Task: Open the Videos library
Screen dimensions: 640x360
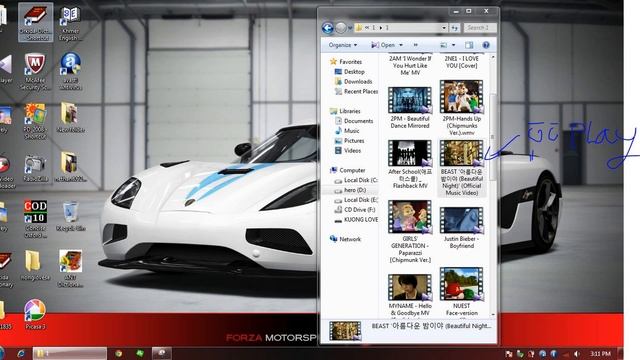Action: coord(348,151)
